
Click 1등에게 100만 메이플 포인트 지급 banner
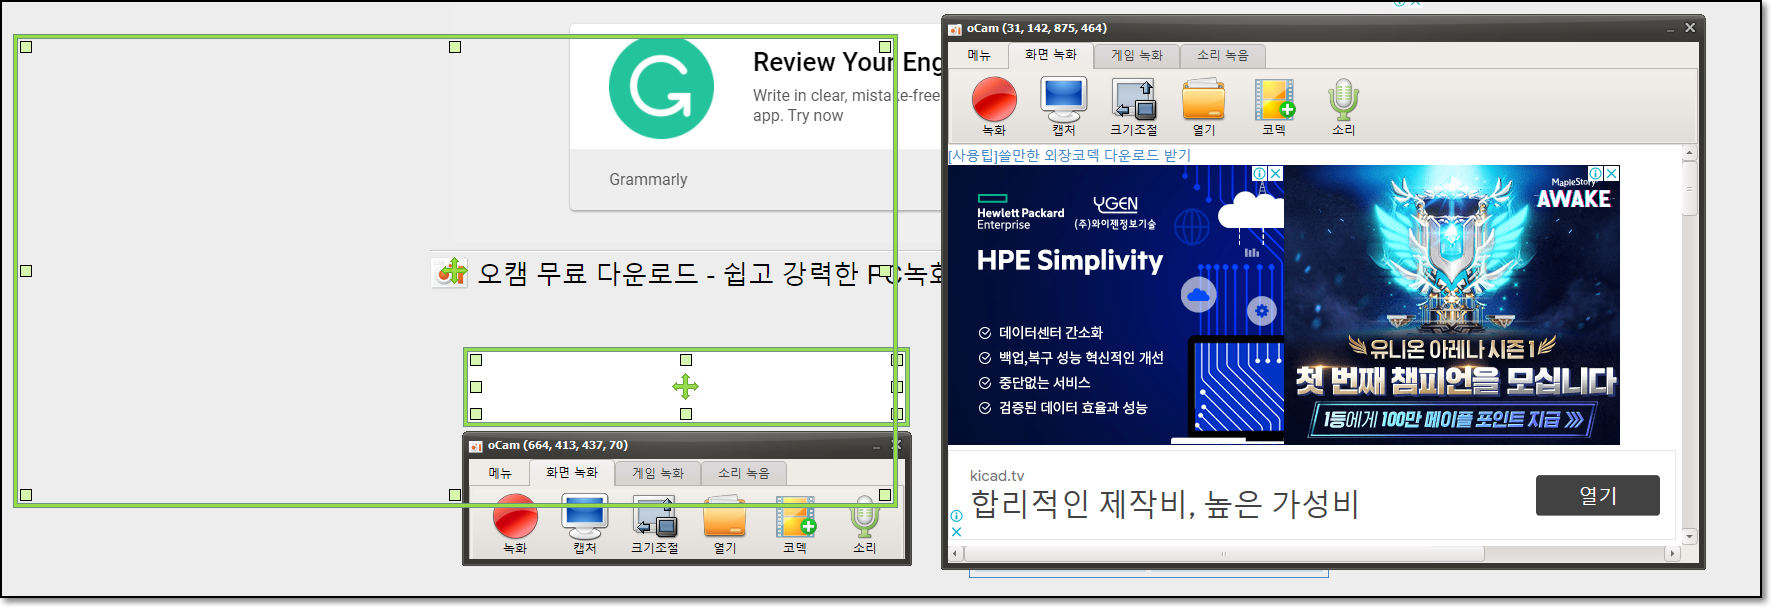tap(1453, 419)
